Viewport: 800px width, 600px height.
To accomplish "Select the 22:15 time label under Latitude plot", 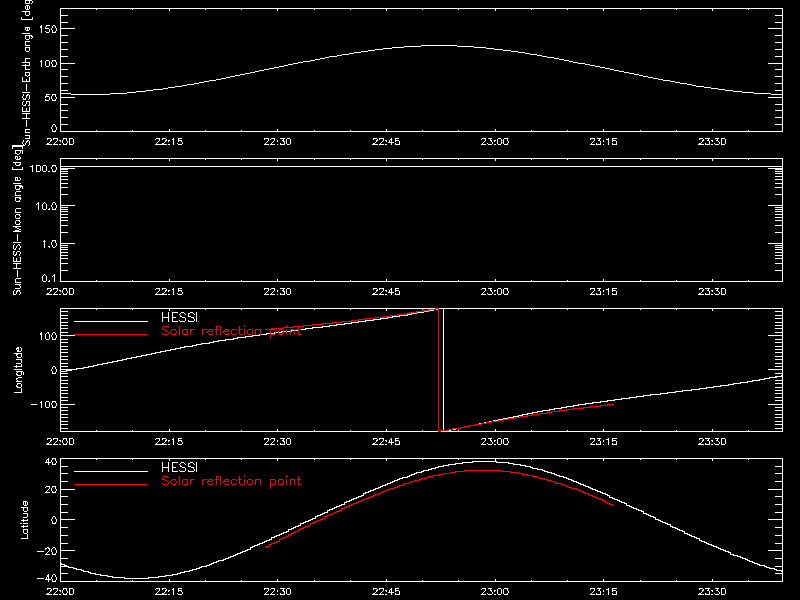I will pyautogui.click(x=169, y=591).
